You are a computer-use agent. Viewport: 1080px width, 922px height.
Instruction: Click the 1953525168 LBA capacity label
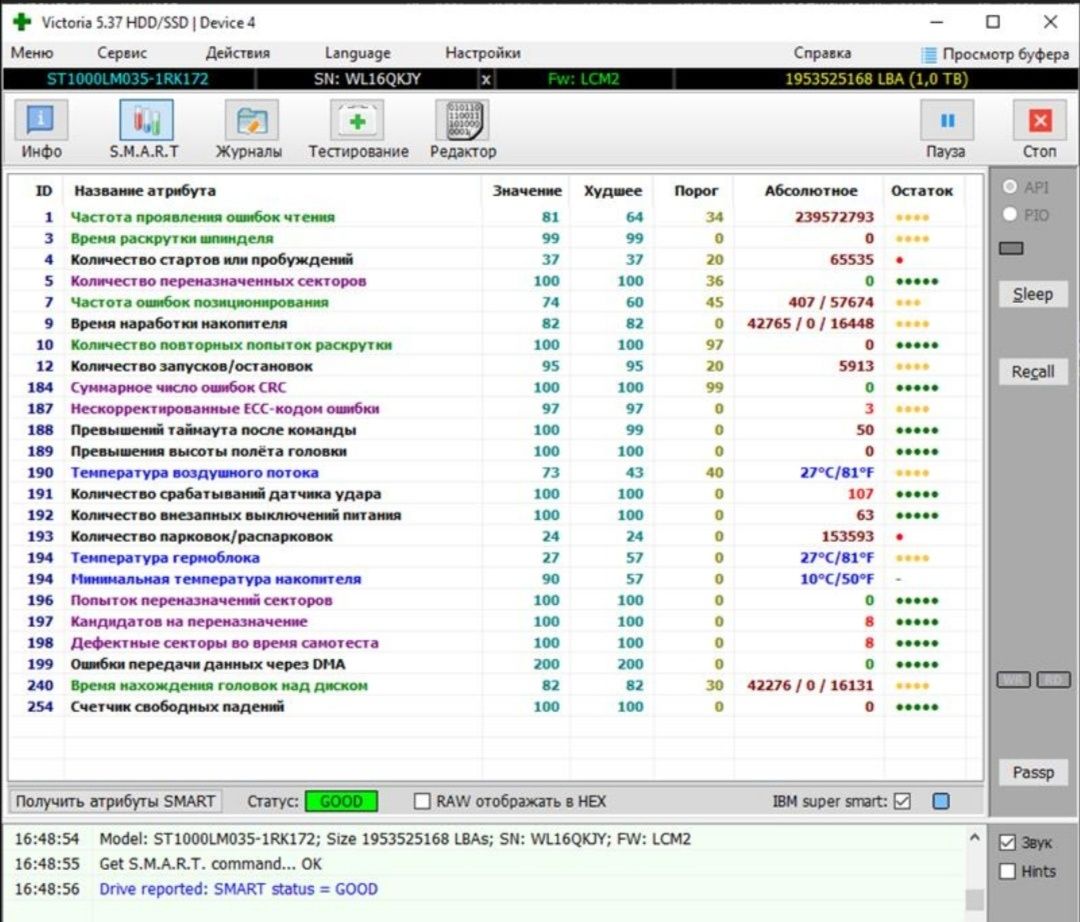pos(876,79)
